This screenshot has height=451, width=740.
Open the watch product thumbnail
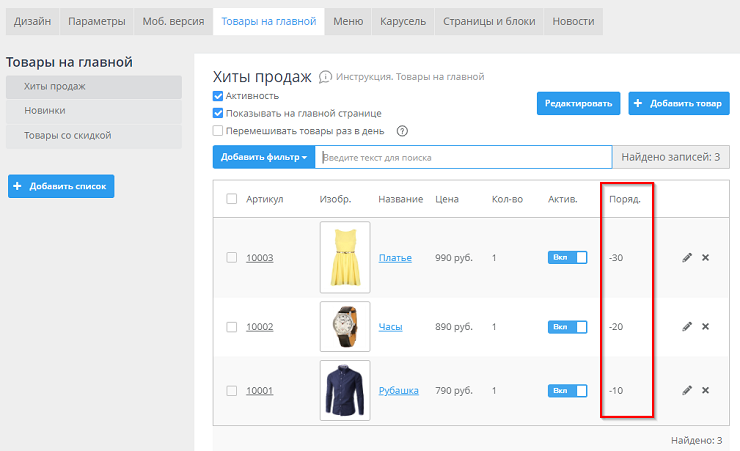[x=345, y=327]
